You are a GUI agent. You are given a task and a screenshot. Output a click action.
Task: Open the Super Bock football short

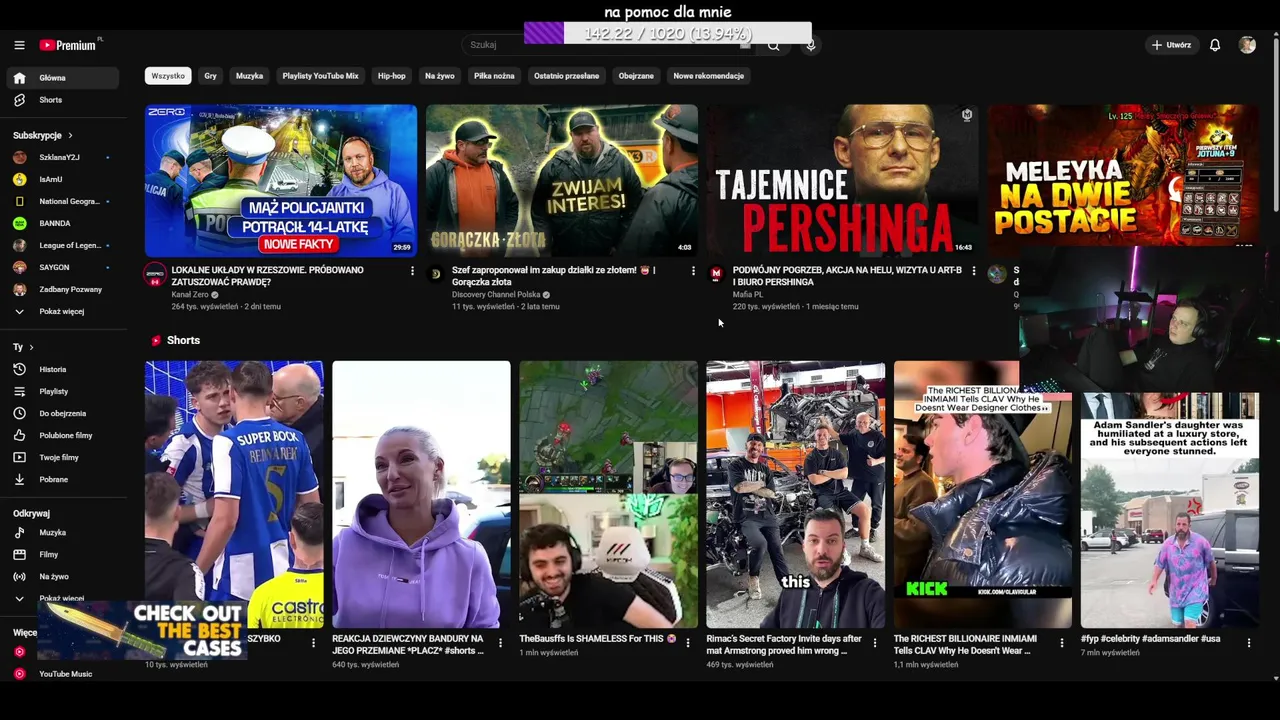click(x=234, y=494)
